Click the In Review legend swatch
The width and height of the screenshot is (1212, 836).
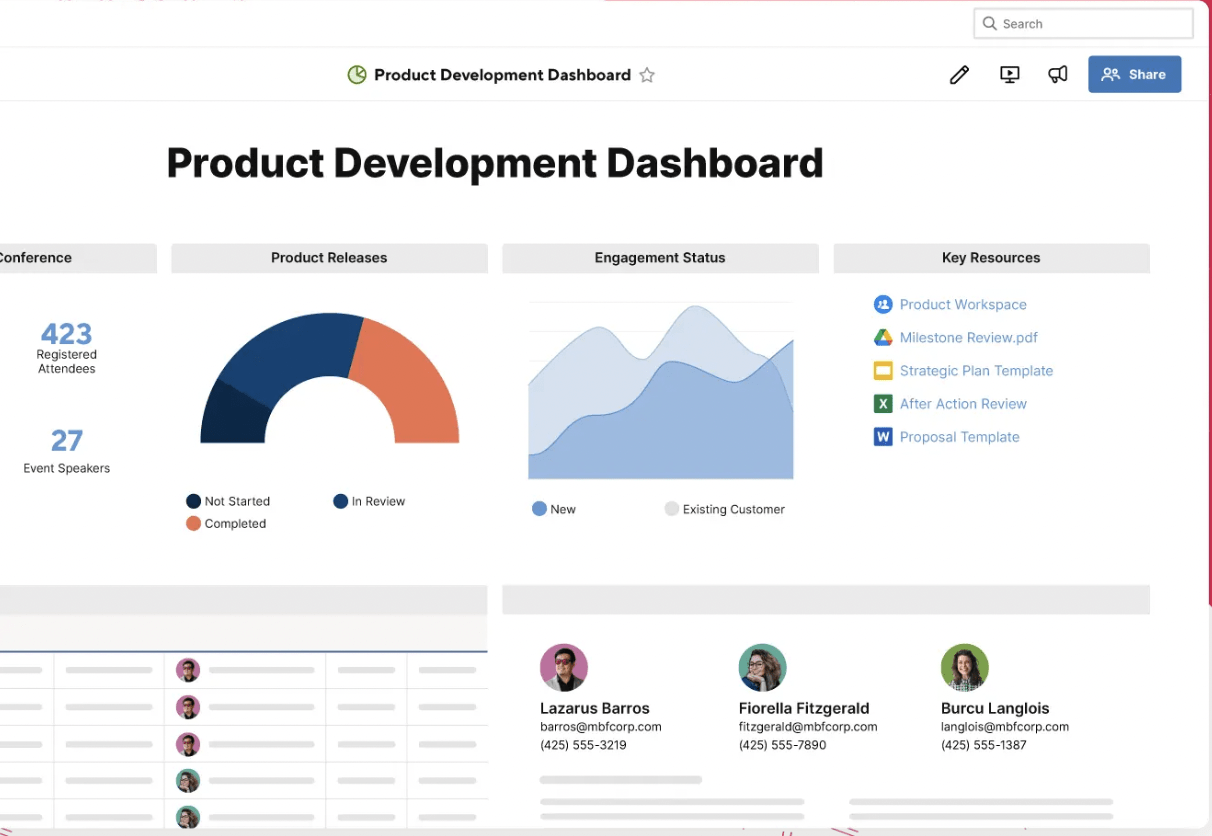tap(341, 501)
